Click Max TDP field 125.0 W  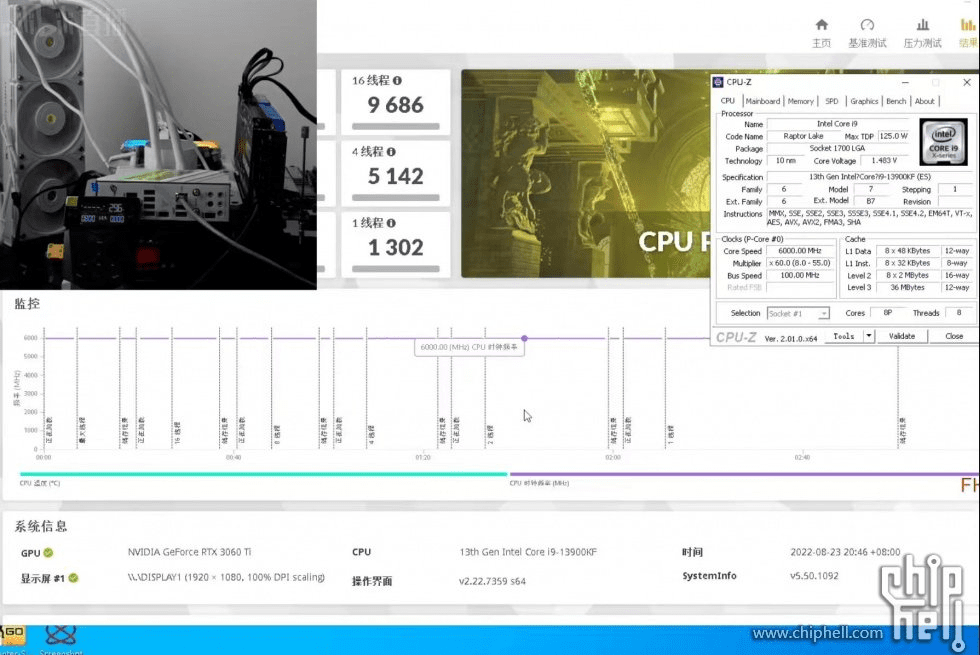(894, 136)
